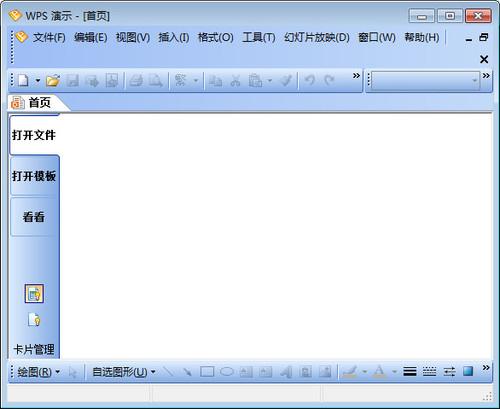
Task: Click the New document icon
Action: [23, 81]
